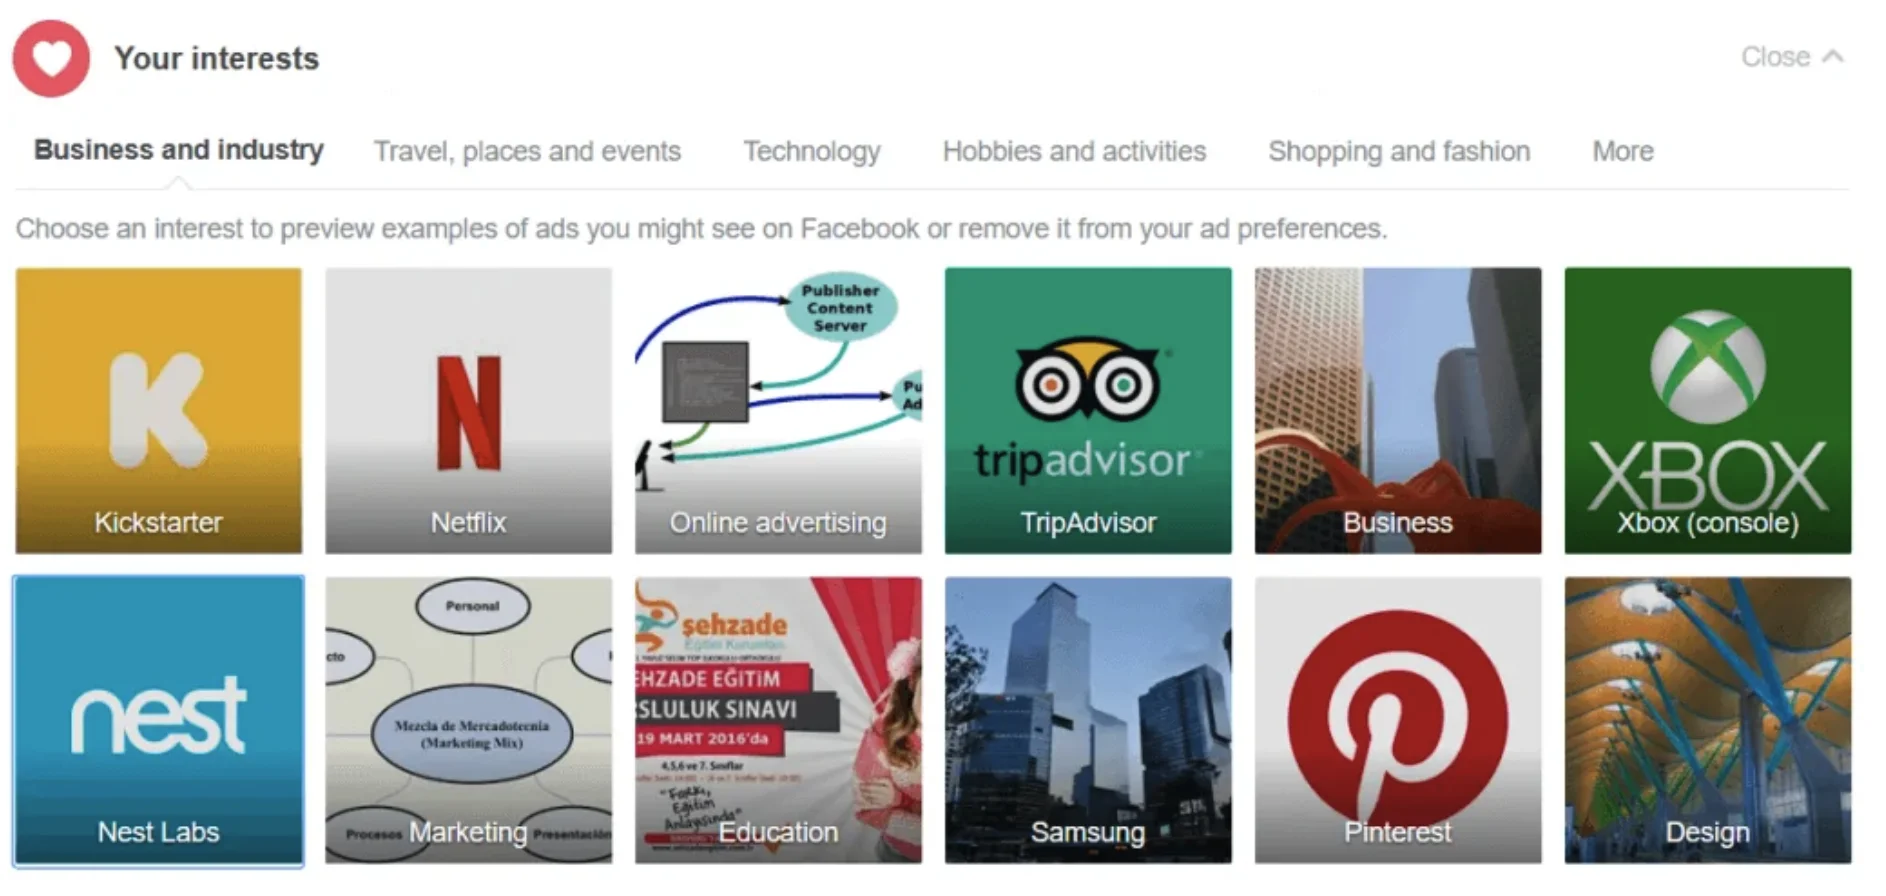Select the Business and industry tab
This screenshot has width=1886, height=896.
point(179,150)
